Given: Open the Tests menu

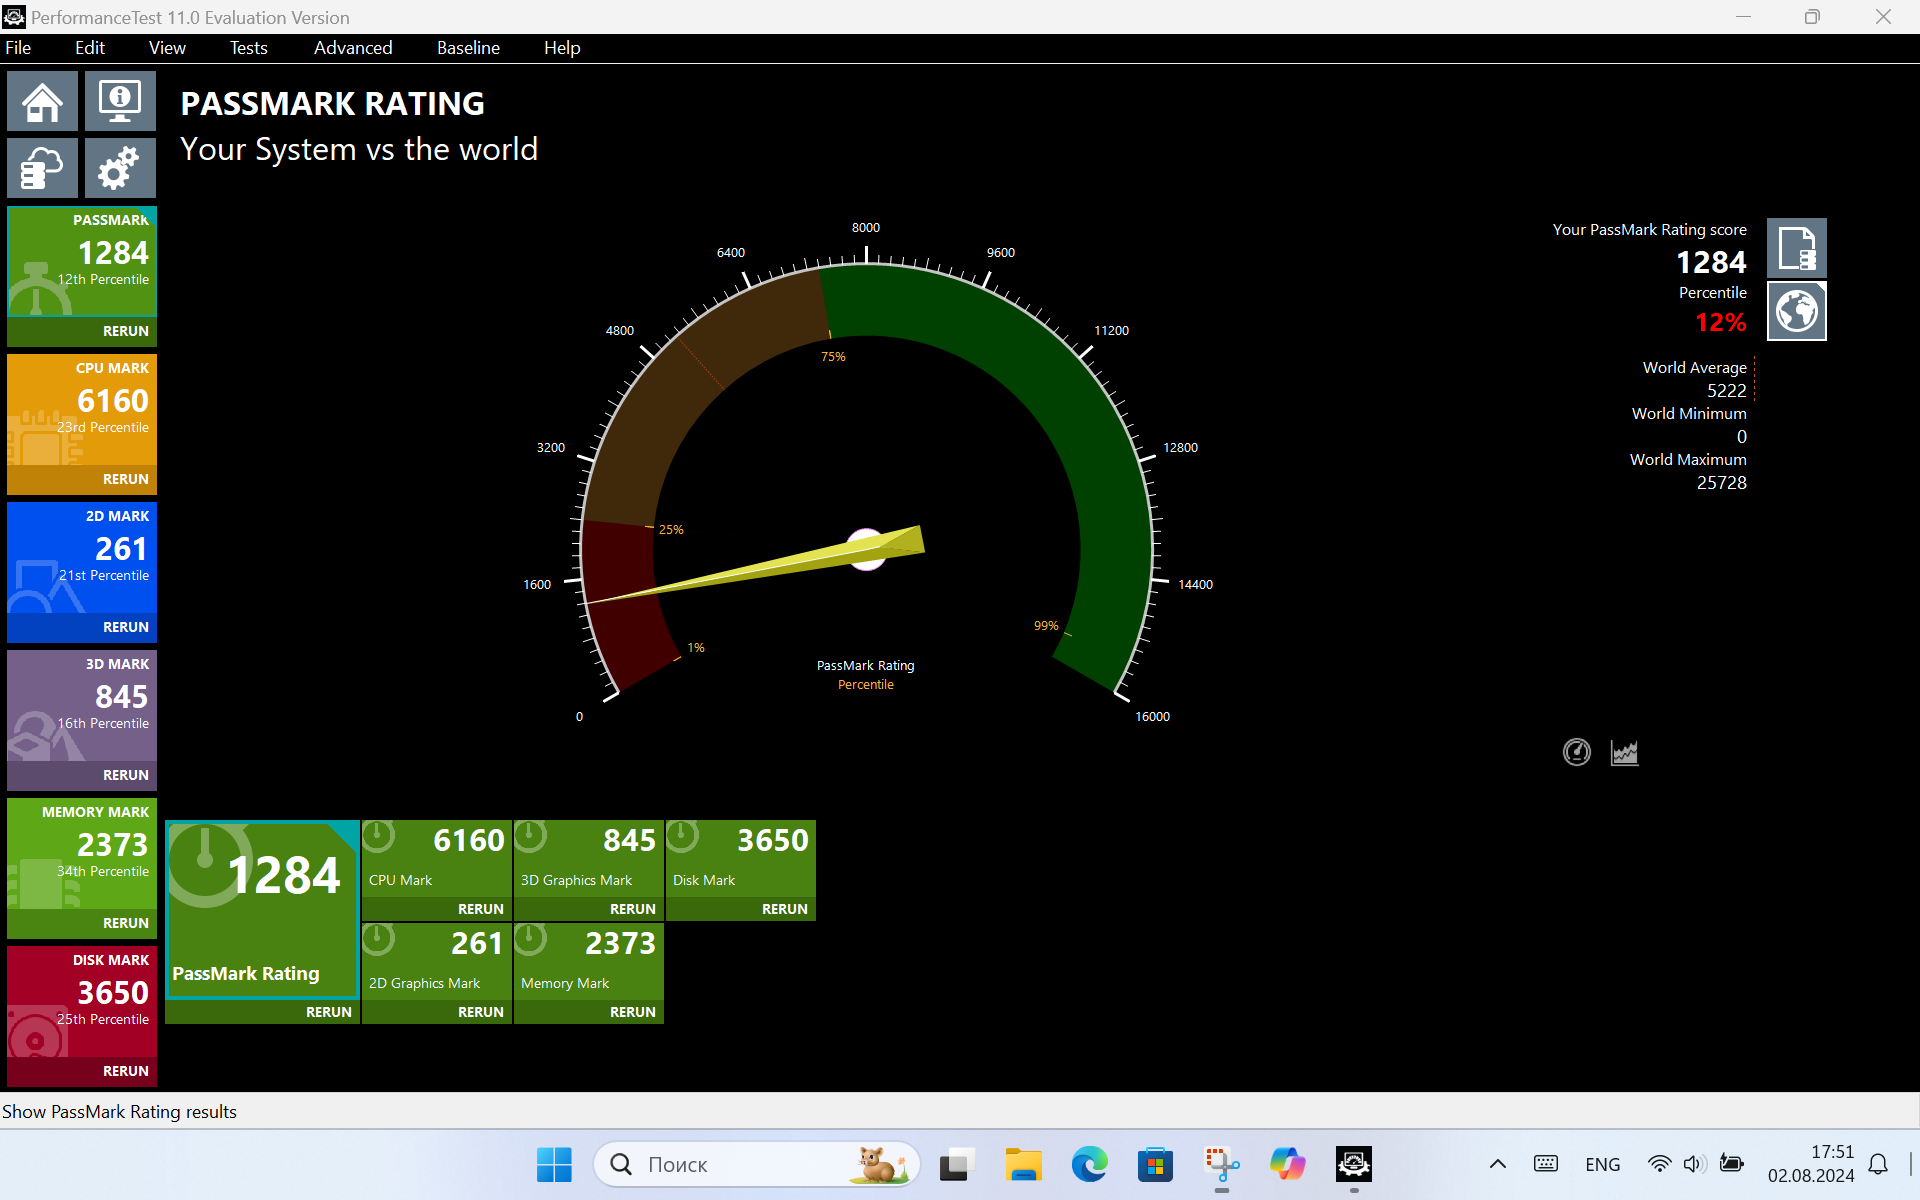Looking at the screenshot, I should pyautogui.click(x=248, y=48).
